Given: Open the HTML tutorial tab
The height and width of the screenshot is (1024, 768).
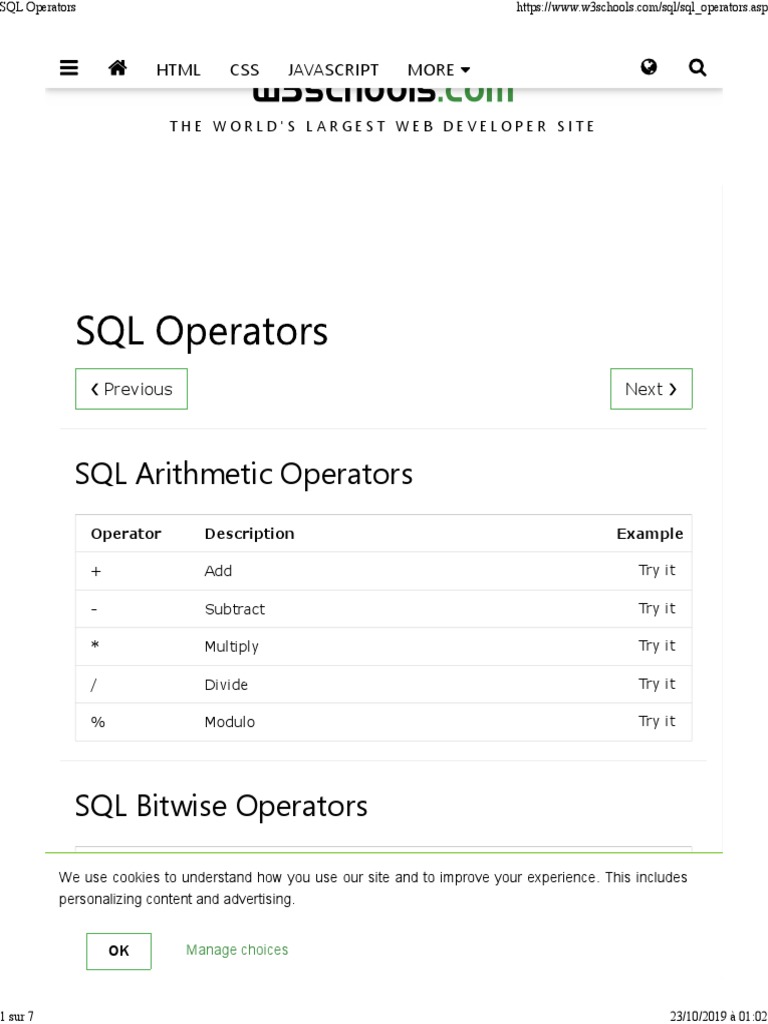Looking at the screenshot, I should tap(178, 69).
